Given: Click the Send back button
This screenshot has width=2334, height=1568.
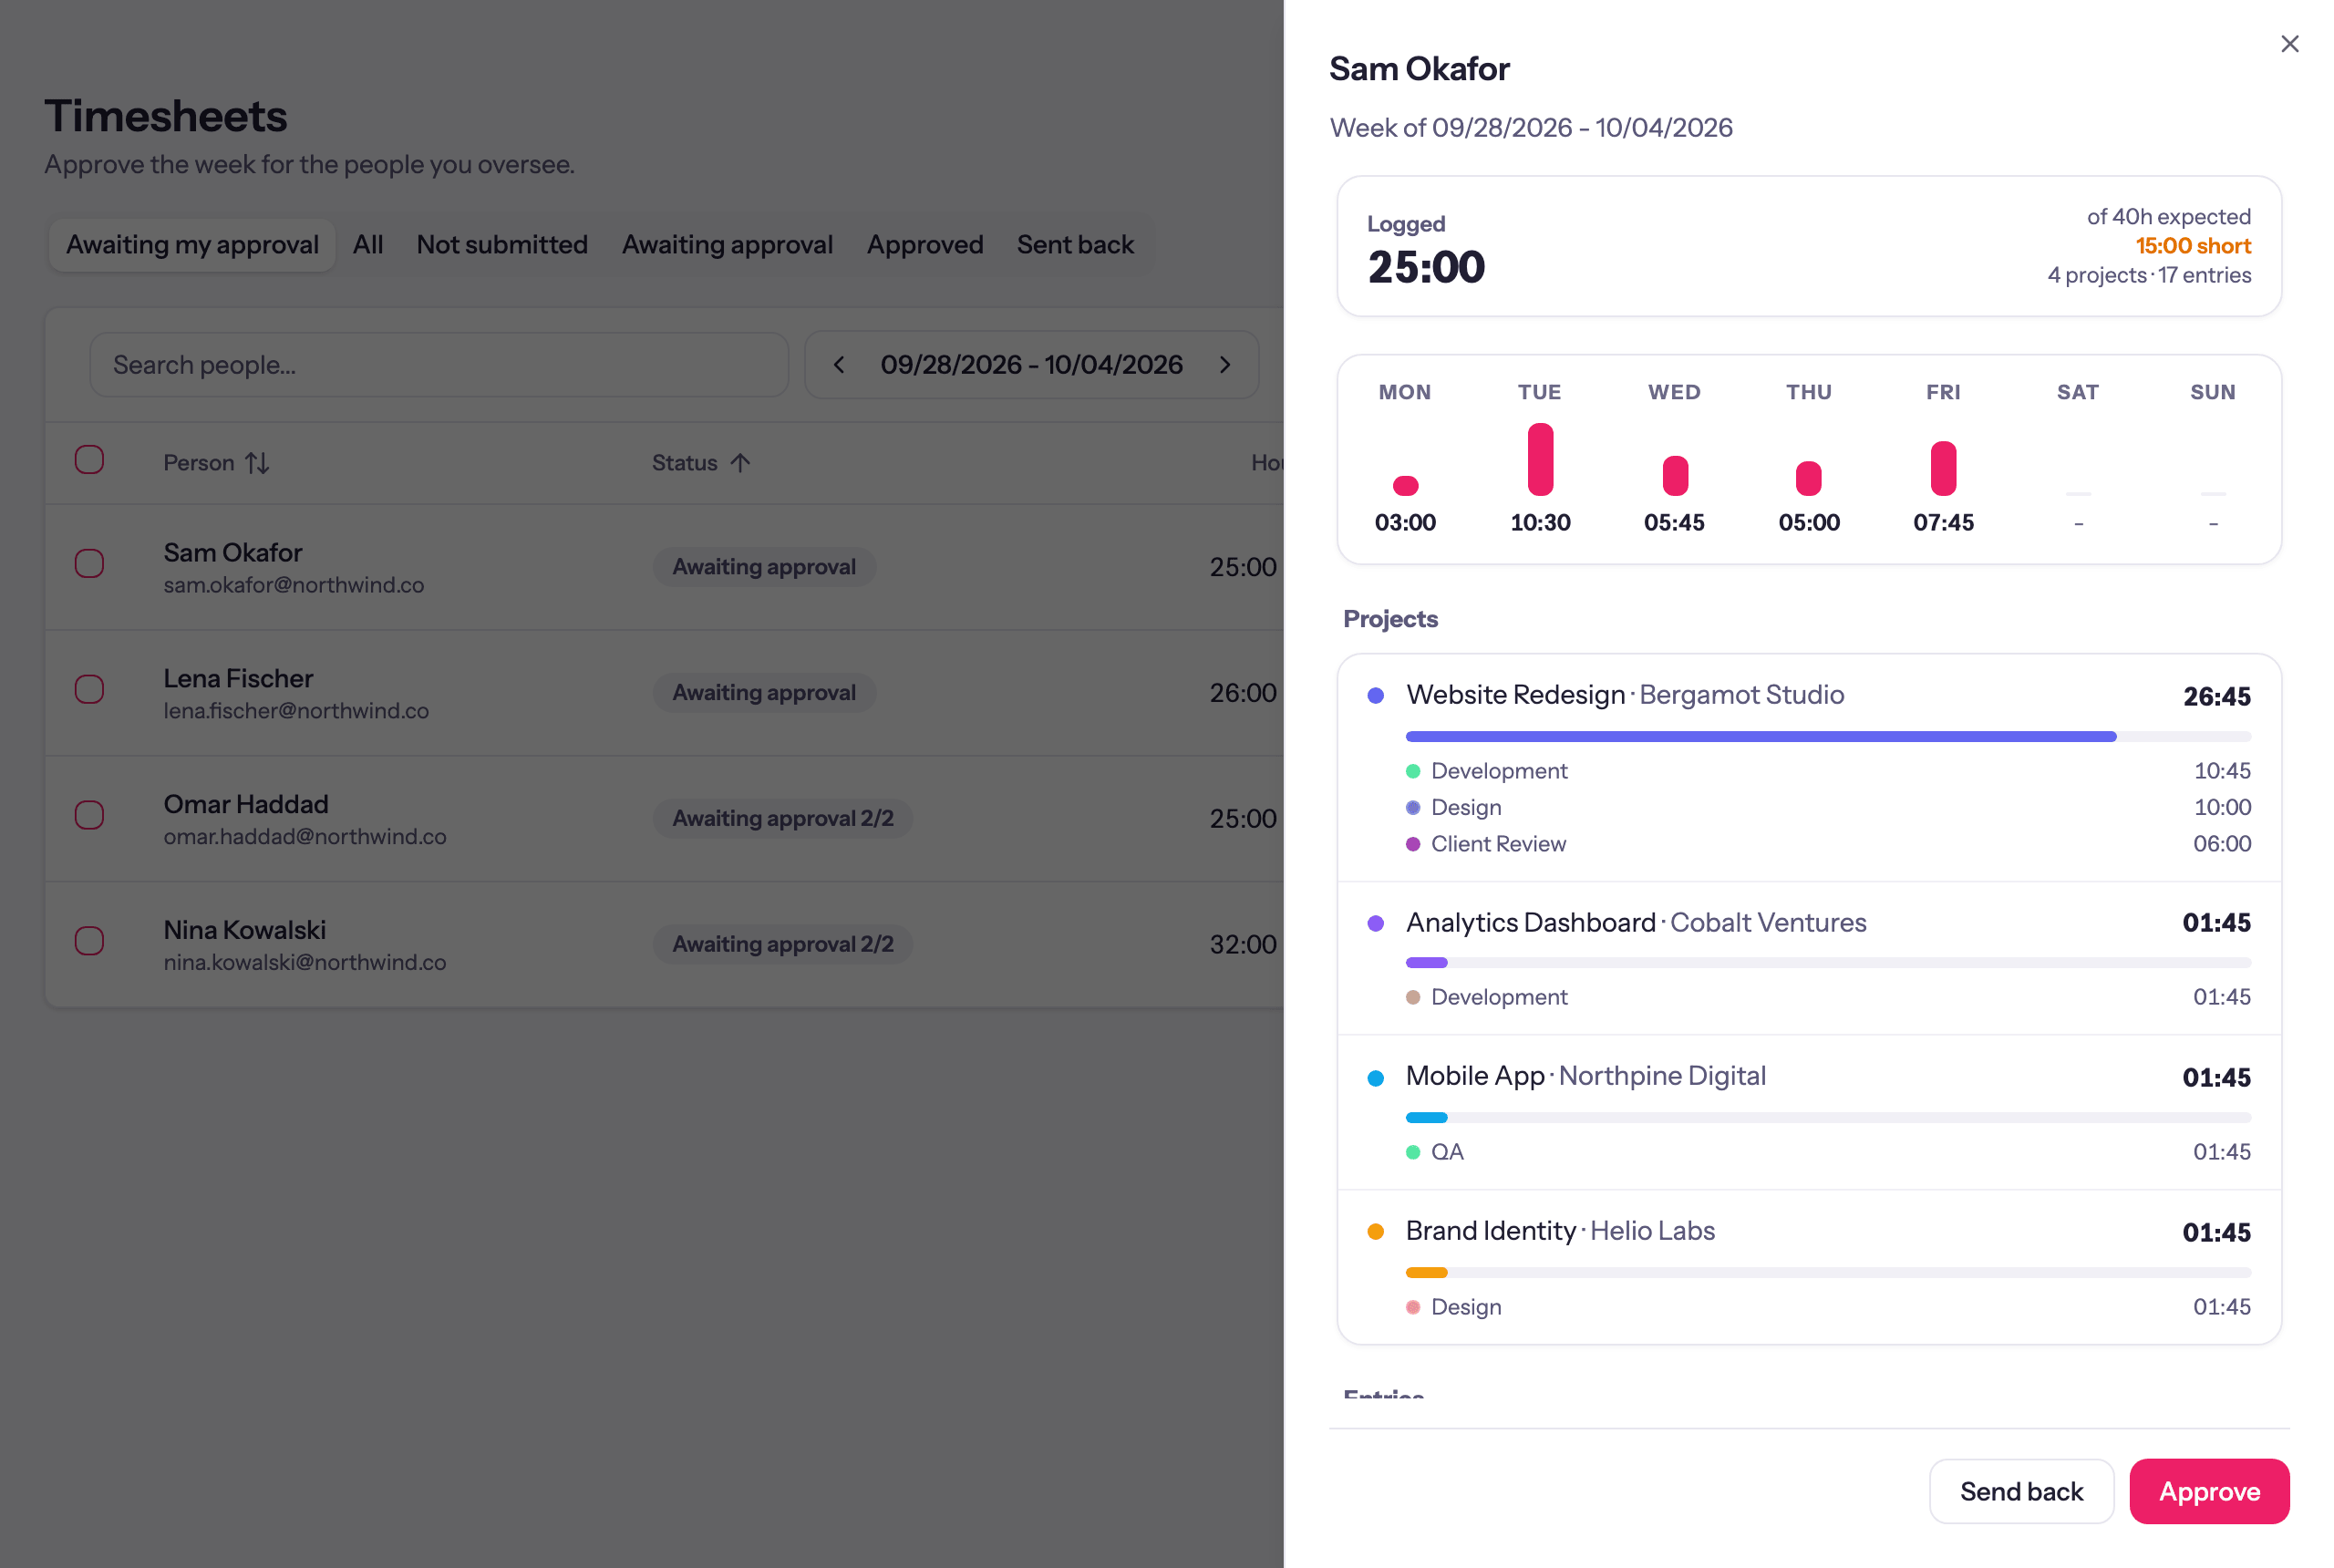Looking at the screenshot, I should coord(2021,1491).
